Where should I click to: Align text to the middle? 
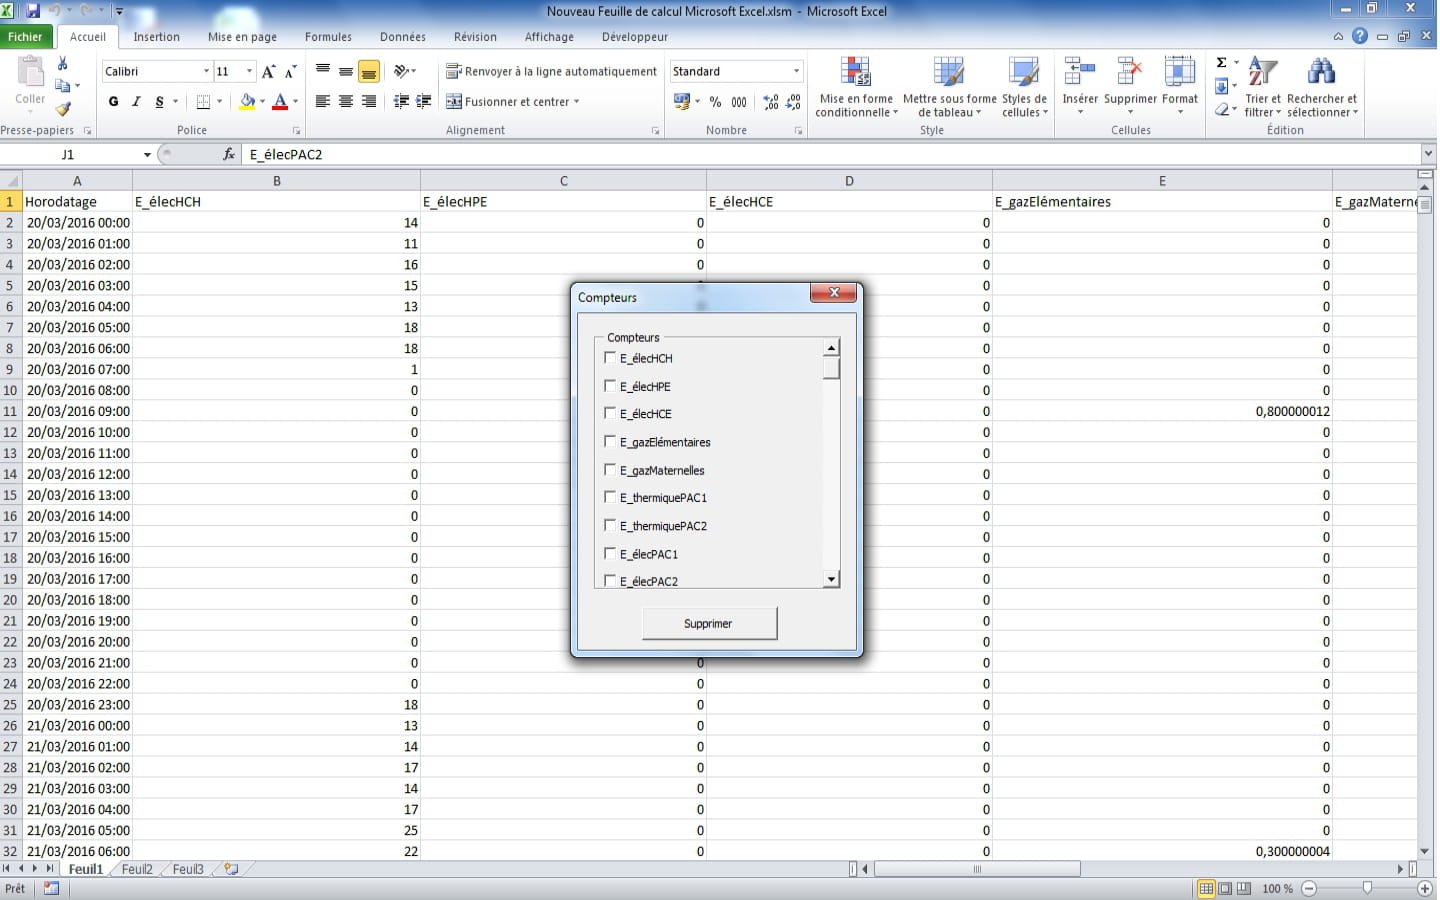click(x=345, y=71)
